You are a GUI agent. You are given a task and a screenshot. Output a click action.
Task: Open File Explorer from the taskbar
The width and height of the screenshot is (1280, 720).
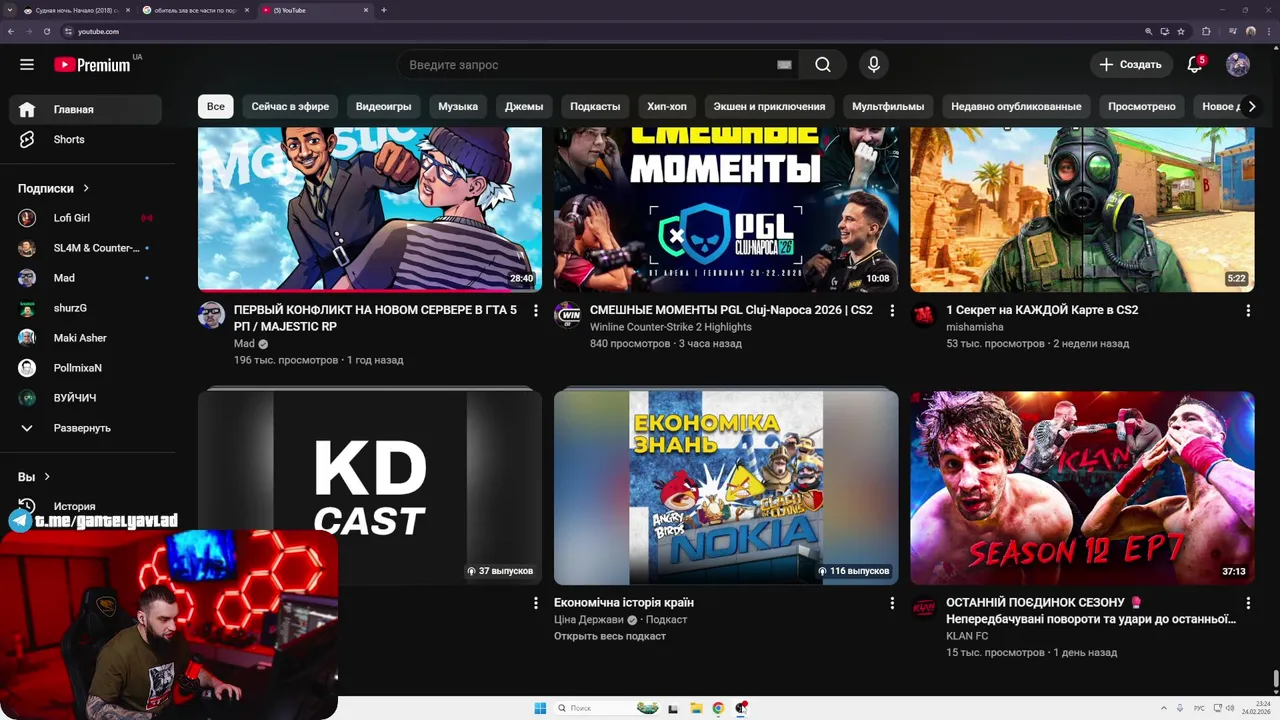696,708
